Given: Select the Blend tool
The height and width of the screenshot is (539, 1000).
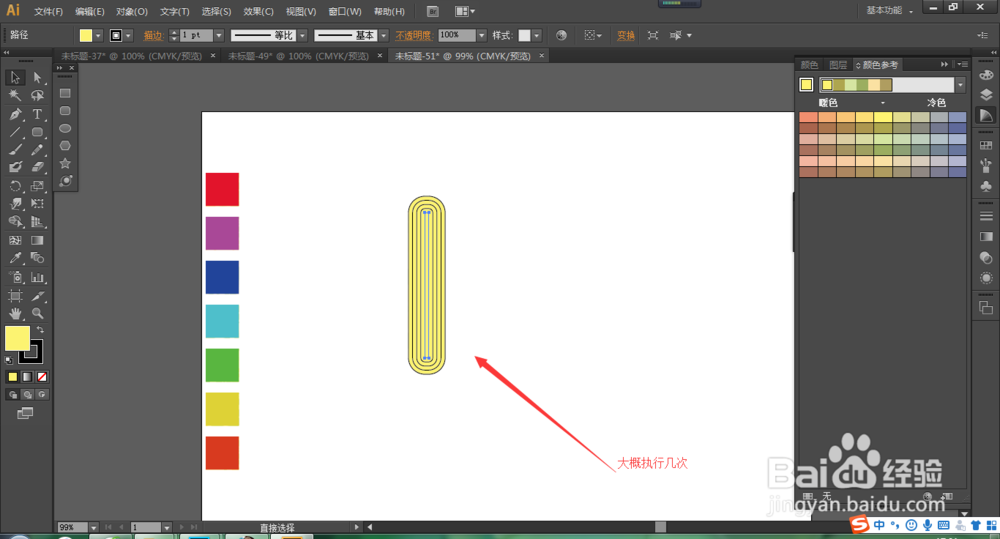Looking at the screenshot, I should click(37, 258).
